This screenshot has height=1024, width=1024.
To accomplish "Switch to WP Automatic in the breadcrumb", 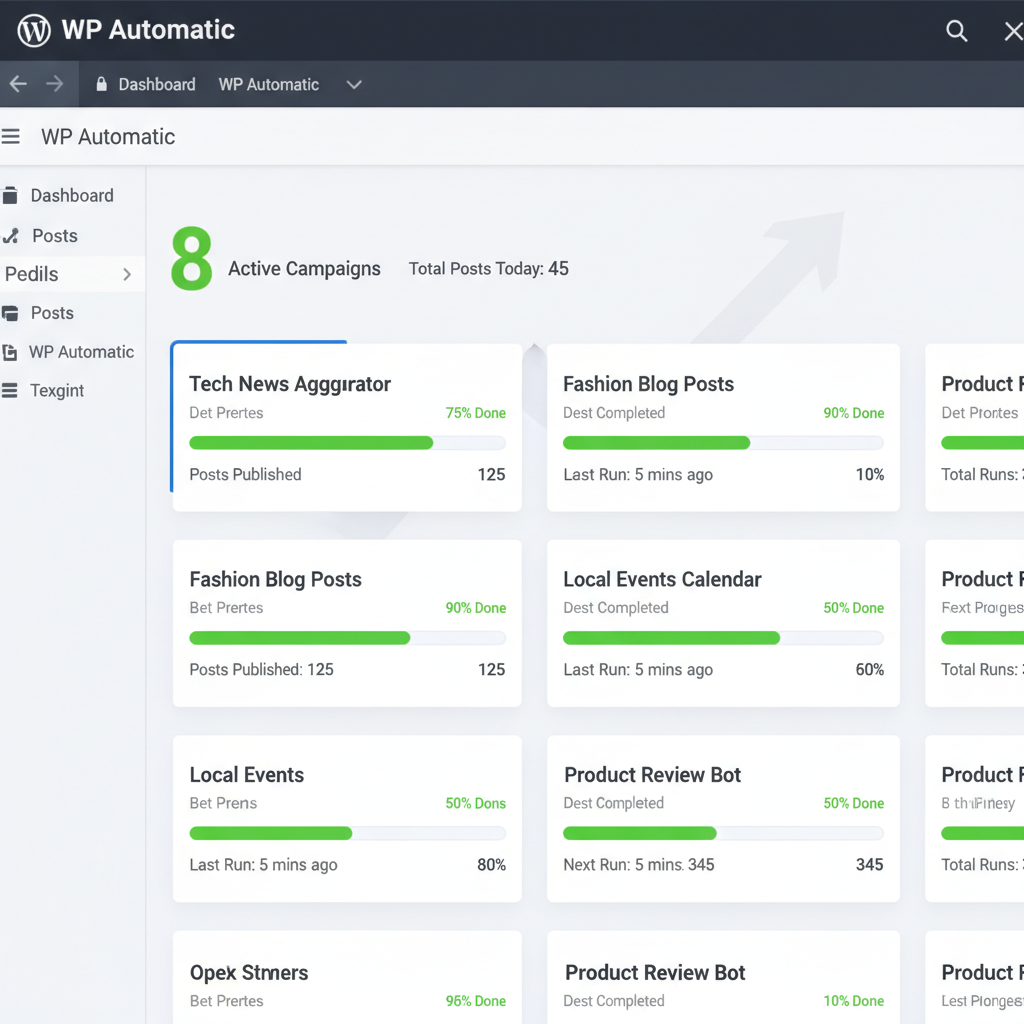I will coord(268,84).
